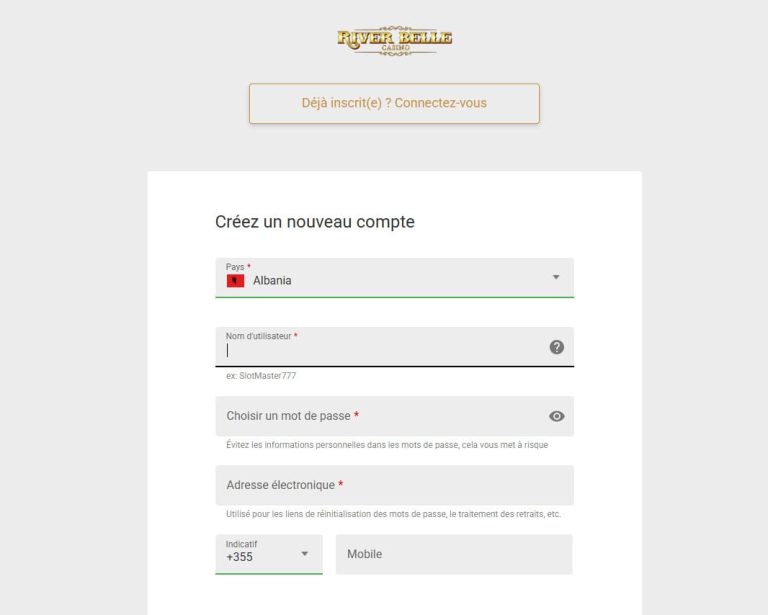The image size is (768, 615).
Task: Click the River Belle Casino logo
Action: pos(394,40)
